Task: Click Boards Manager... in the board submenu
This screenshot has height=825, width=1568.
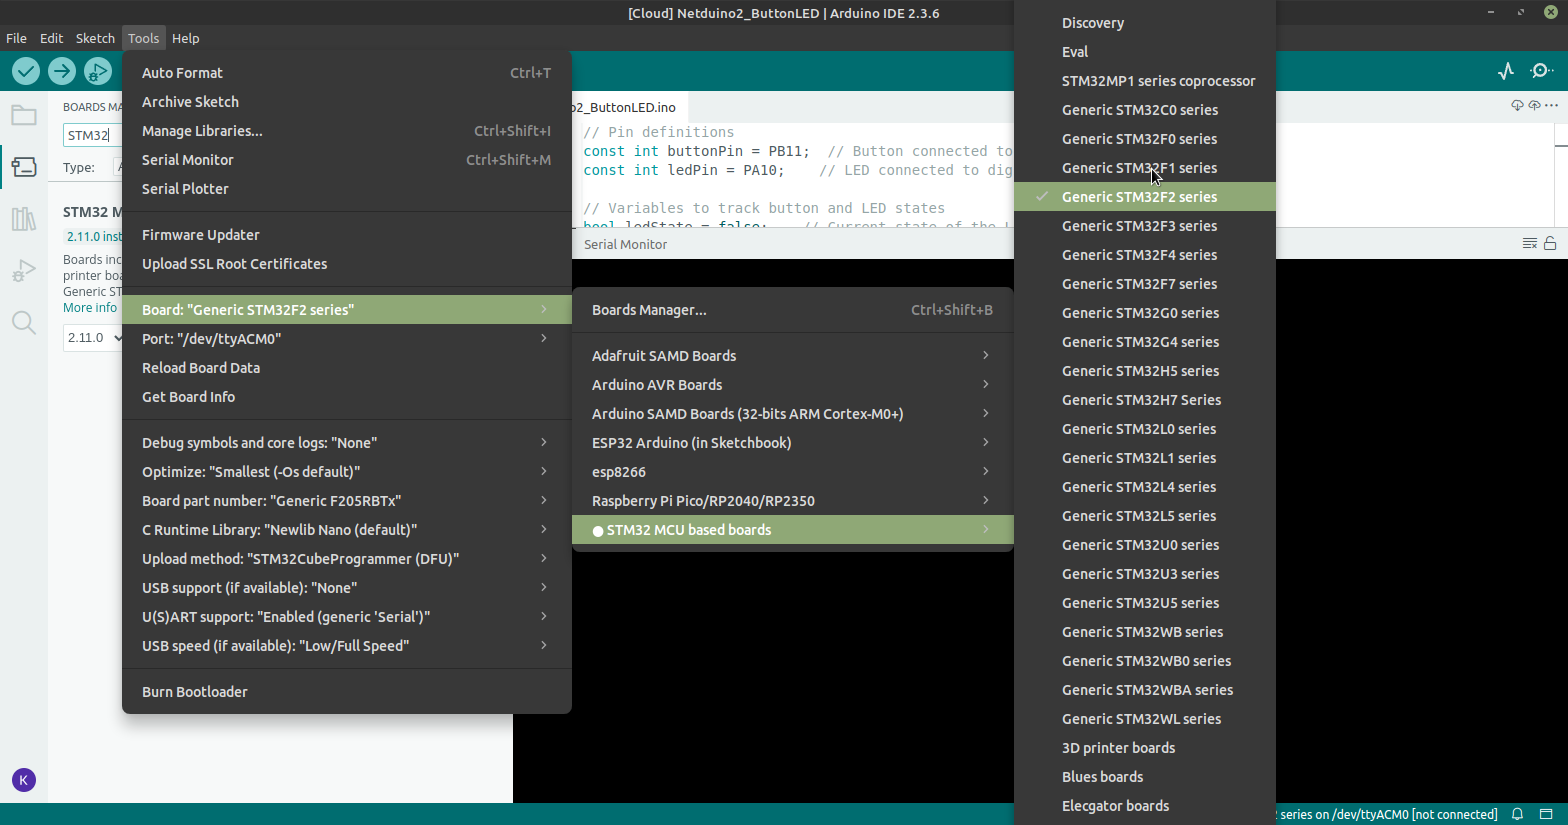Action: tap(793, 310)
